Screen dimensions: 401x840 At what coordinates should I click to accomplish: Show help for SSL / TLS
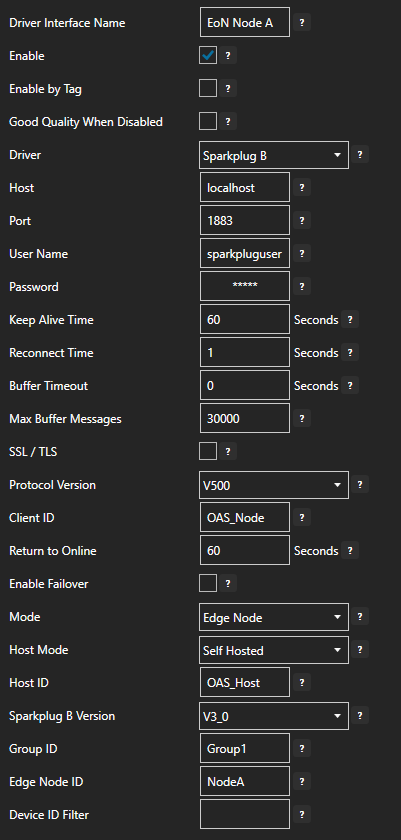point(228,452)
